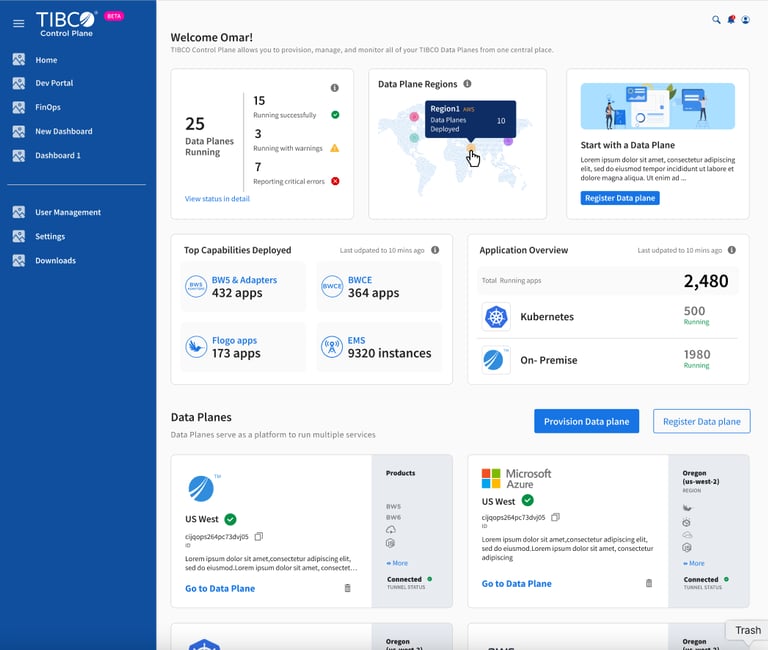Click the Home sidebar item
Image resolution: width=768 pixels, height=650 pixels.
[46, 60]
